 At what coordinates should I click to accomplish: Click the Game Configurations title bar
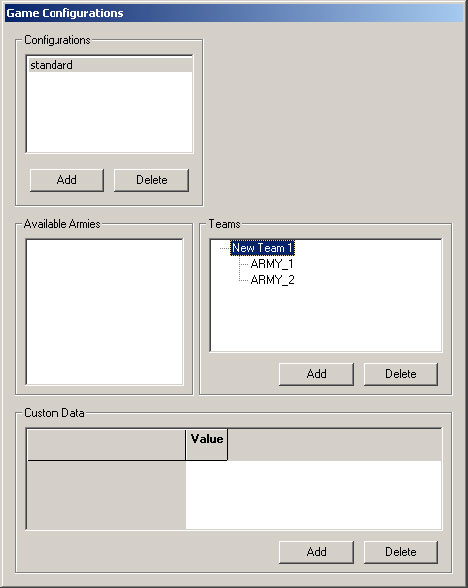(234, 13)
